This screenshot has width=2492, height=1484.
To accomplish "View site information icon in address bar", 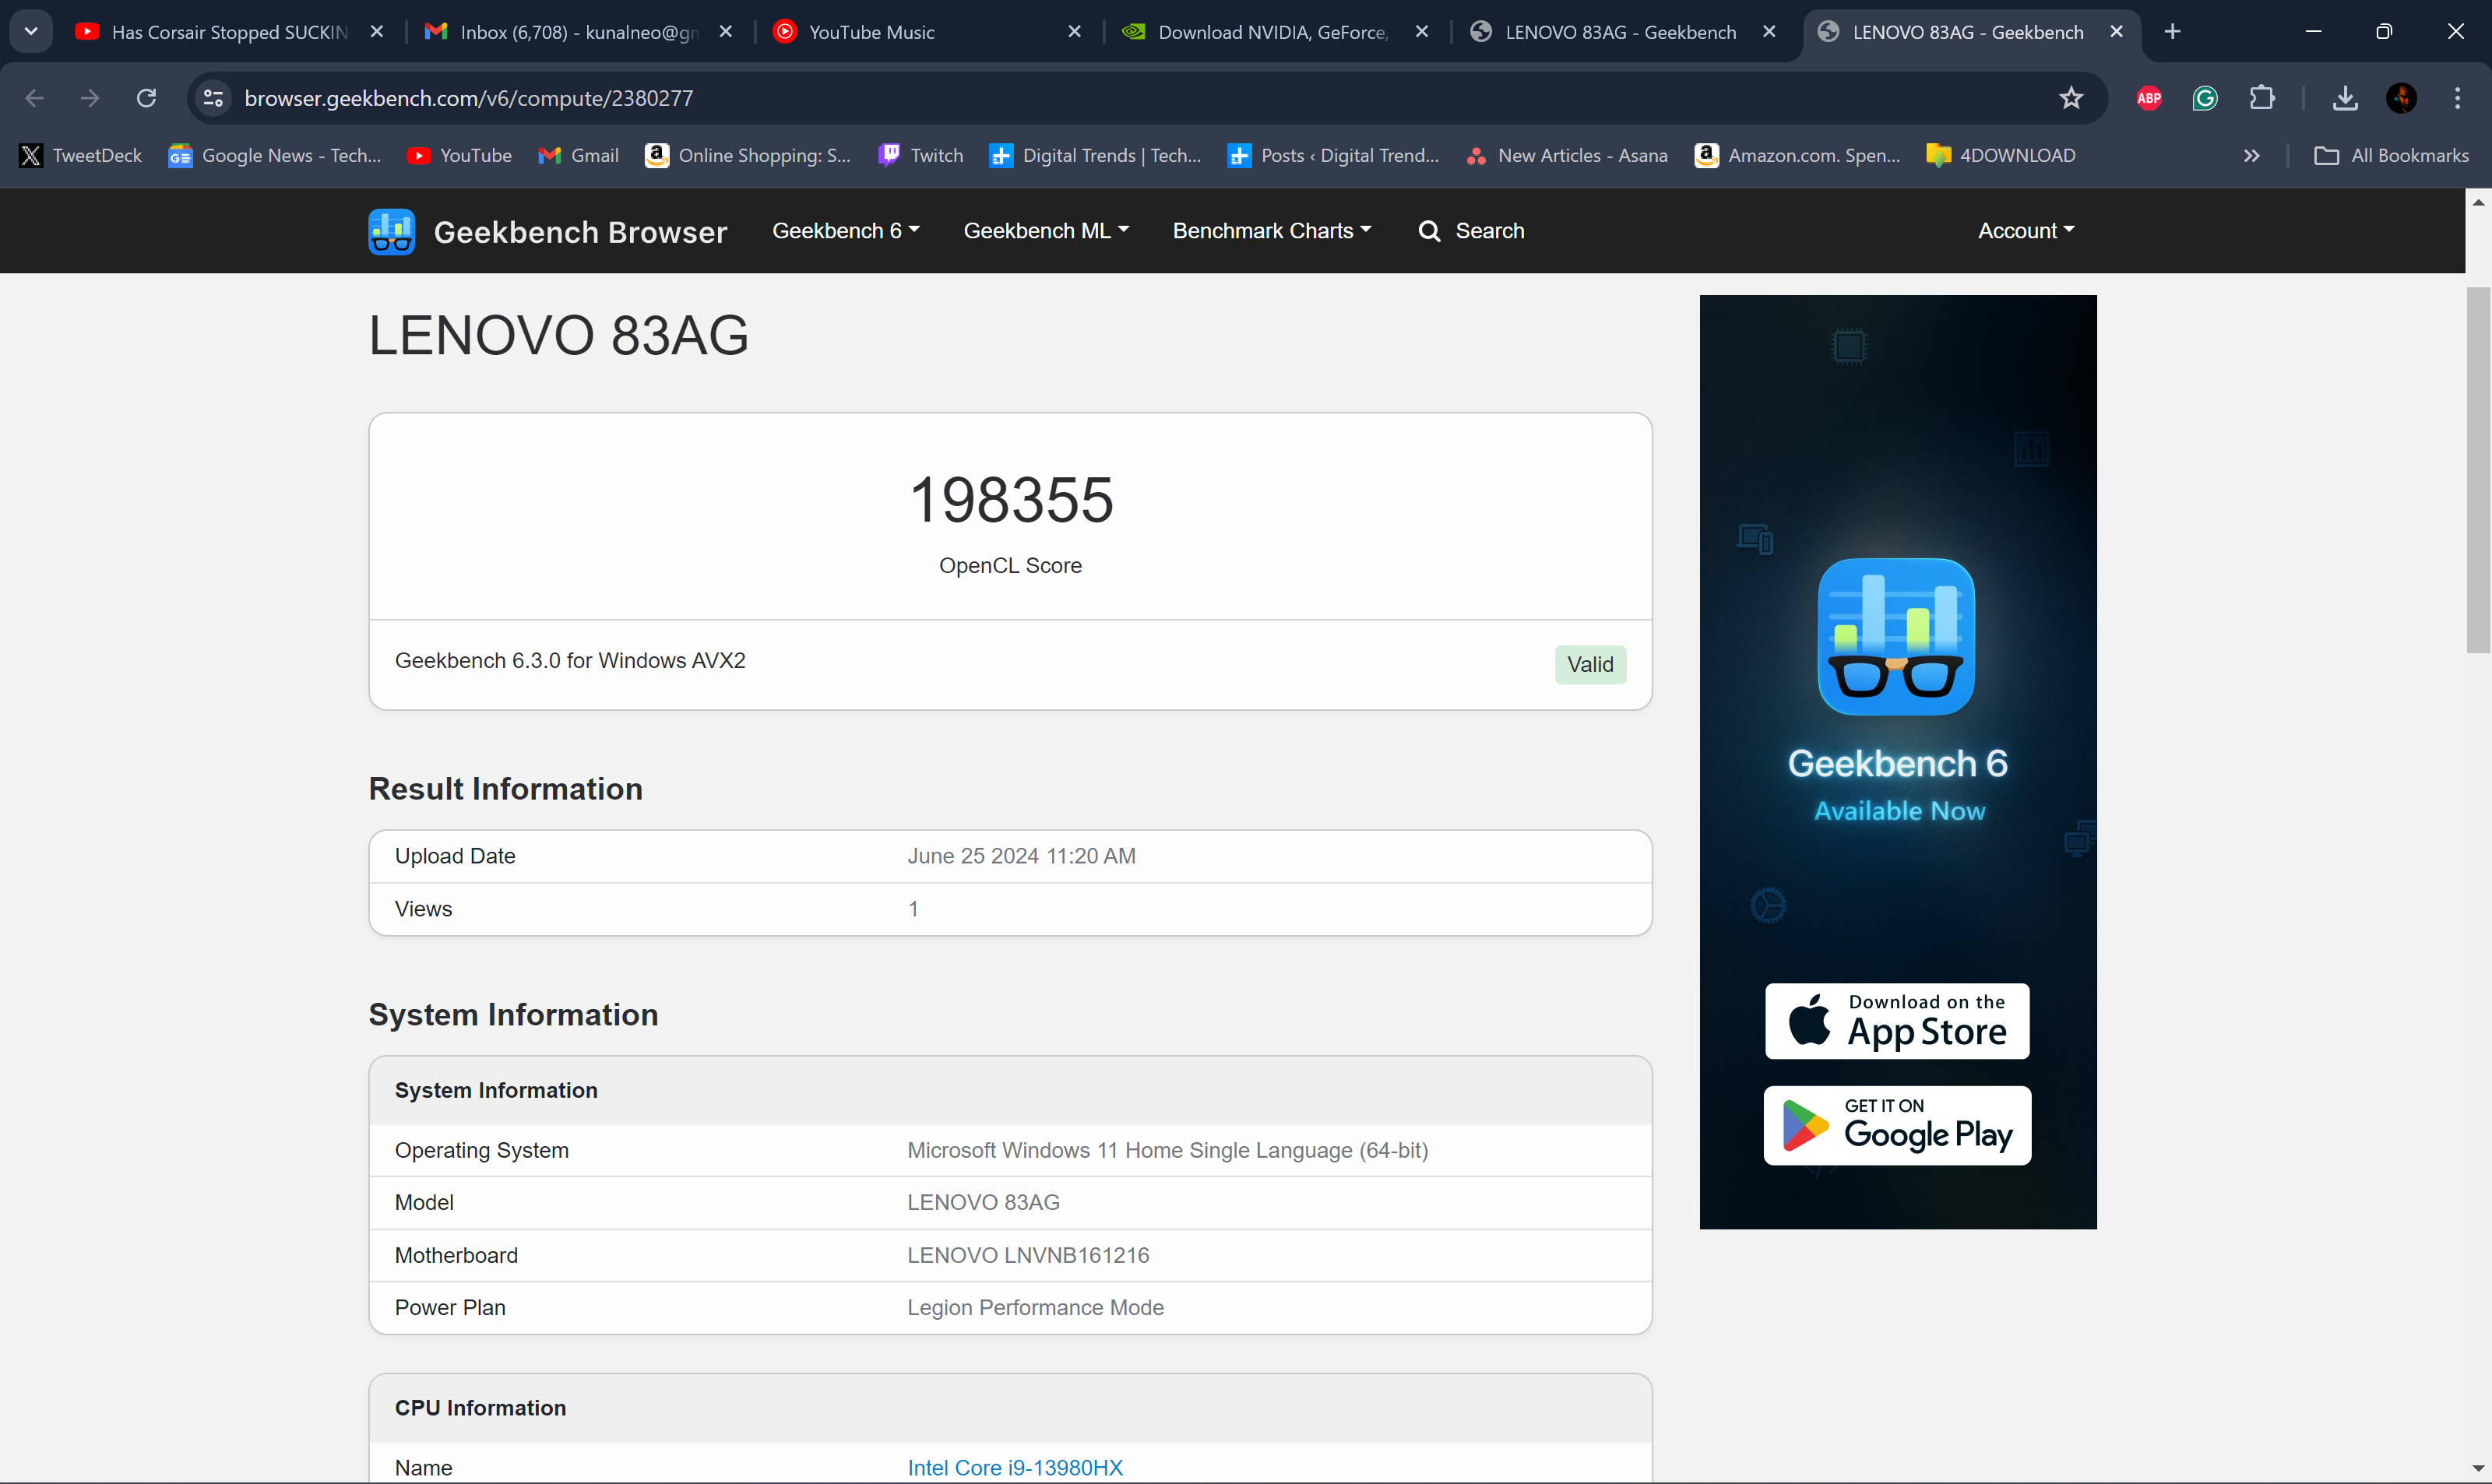I will click(213, 98).
